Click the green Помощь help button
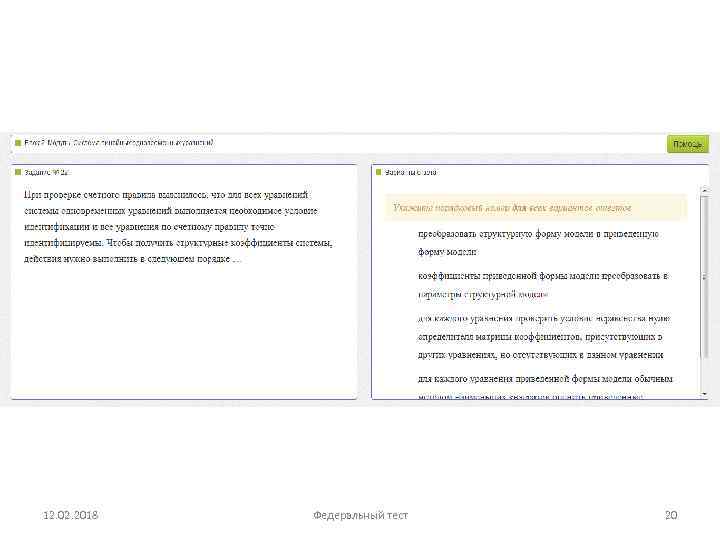Viewport: 720px width, 540px height. coord(687,144)
